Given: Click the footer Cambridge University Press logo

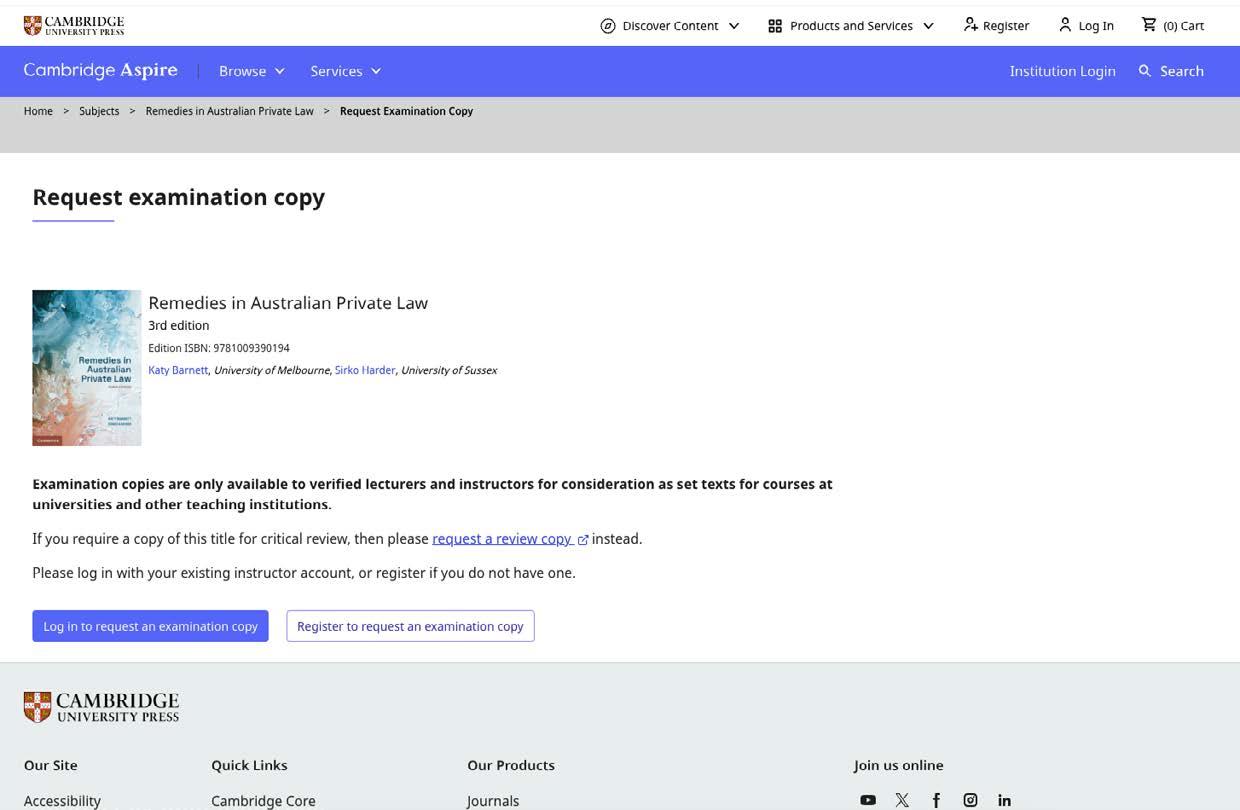Looking at the screenshot, I should tap(101, 707).
